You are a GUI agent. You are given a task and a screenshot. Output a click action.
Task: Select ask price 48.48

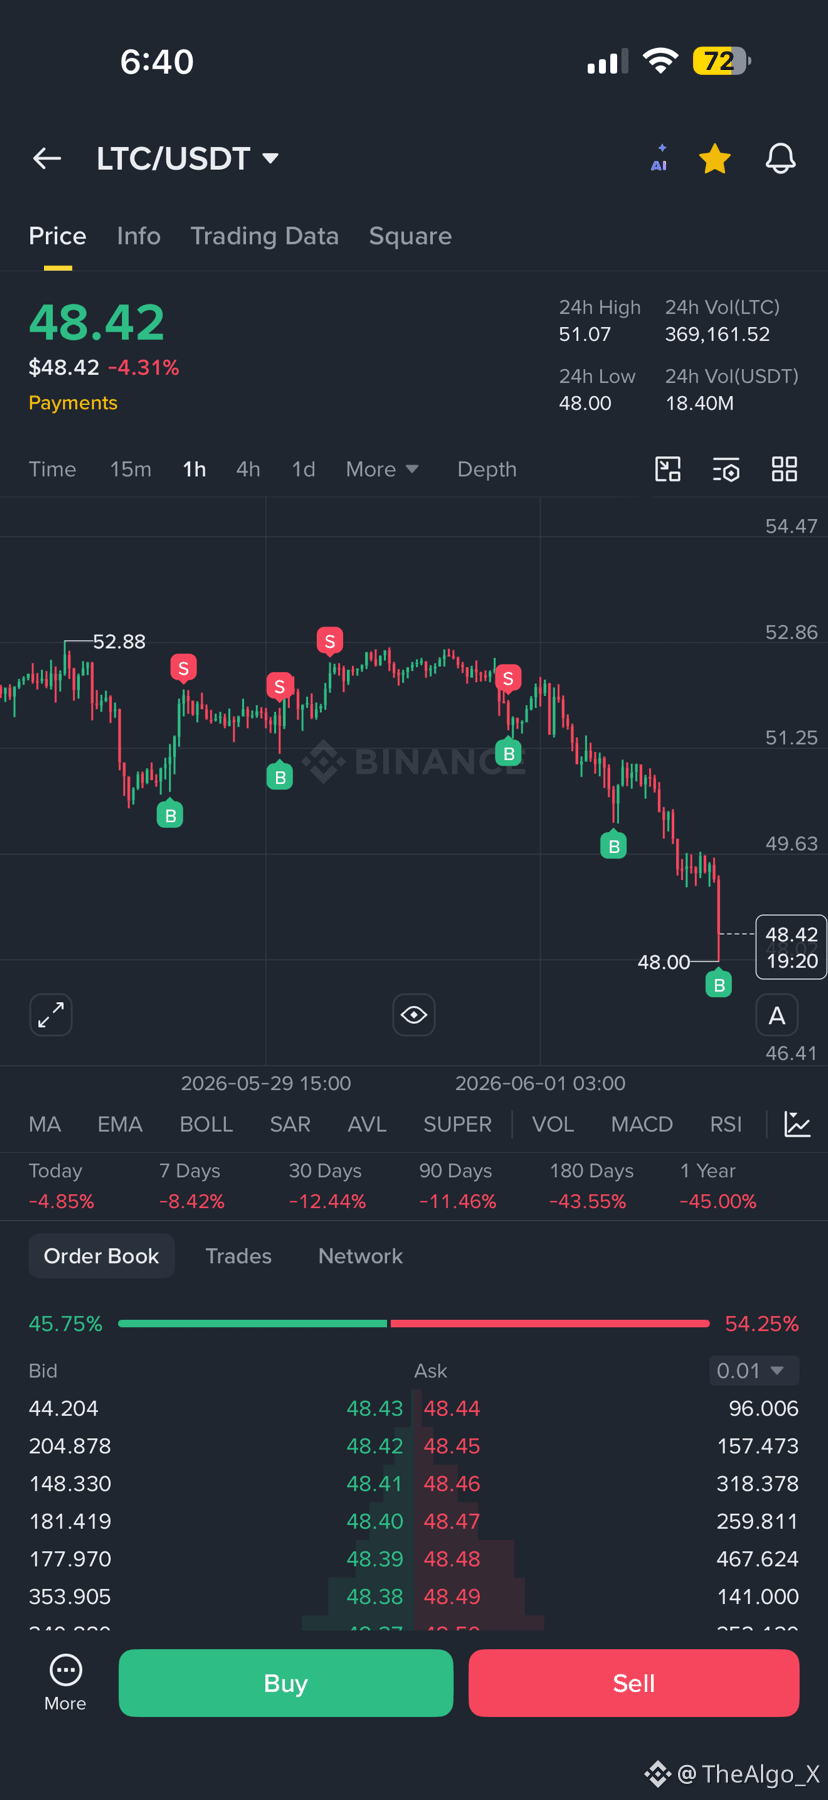point(452,1559)
